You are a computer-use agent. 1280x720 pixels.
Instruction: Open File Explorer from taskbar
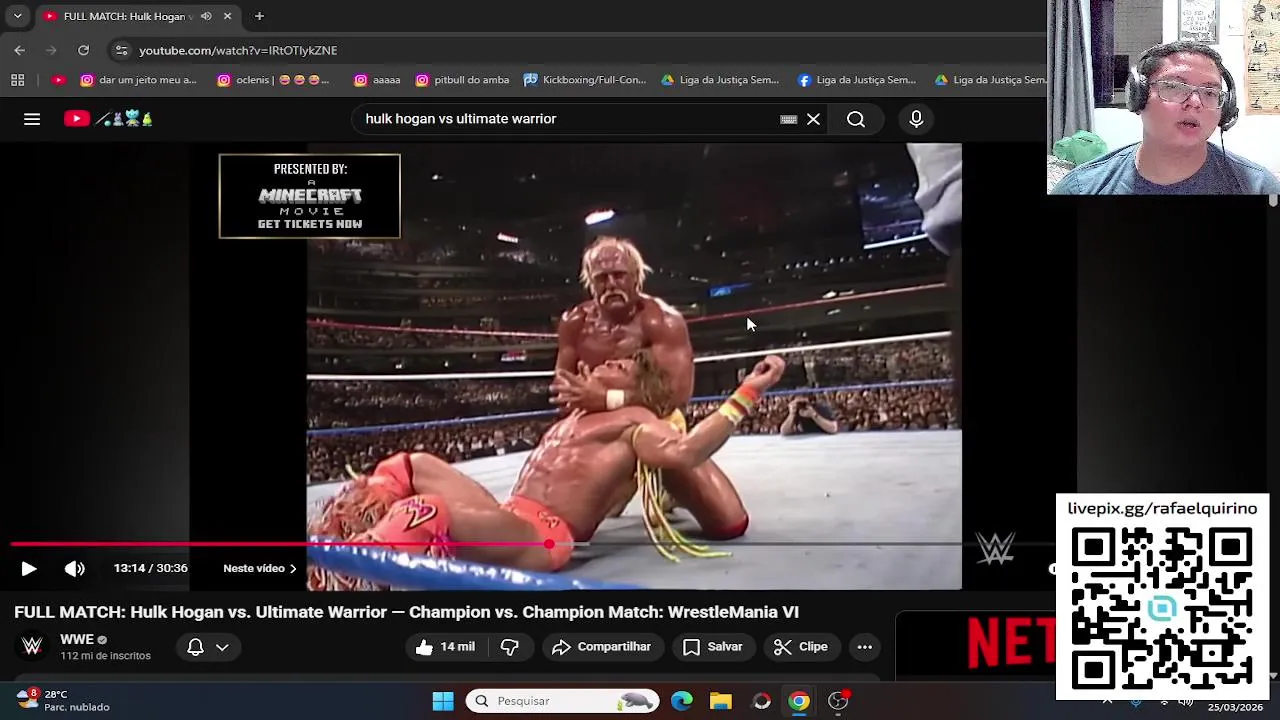(x=721, y=701)
